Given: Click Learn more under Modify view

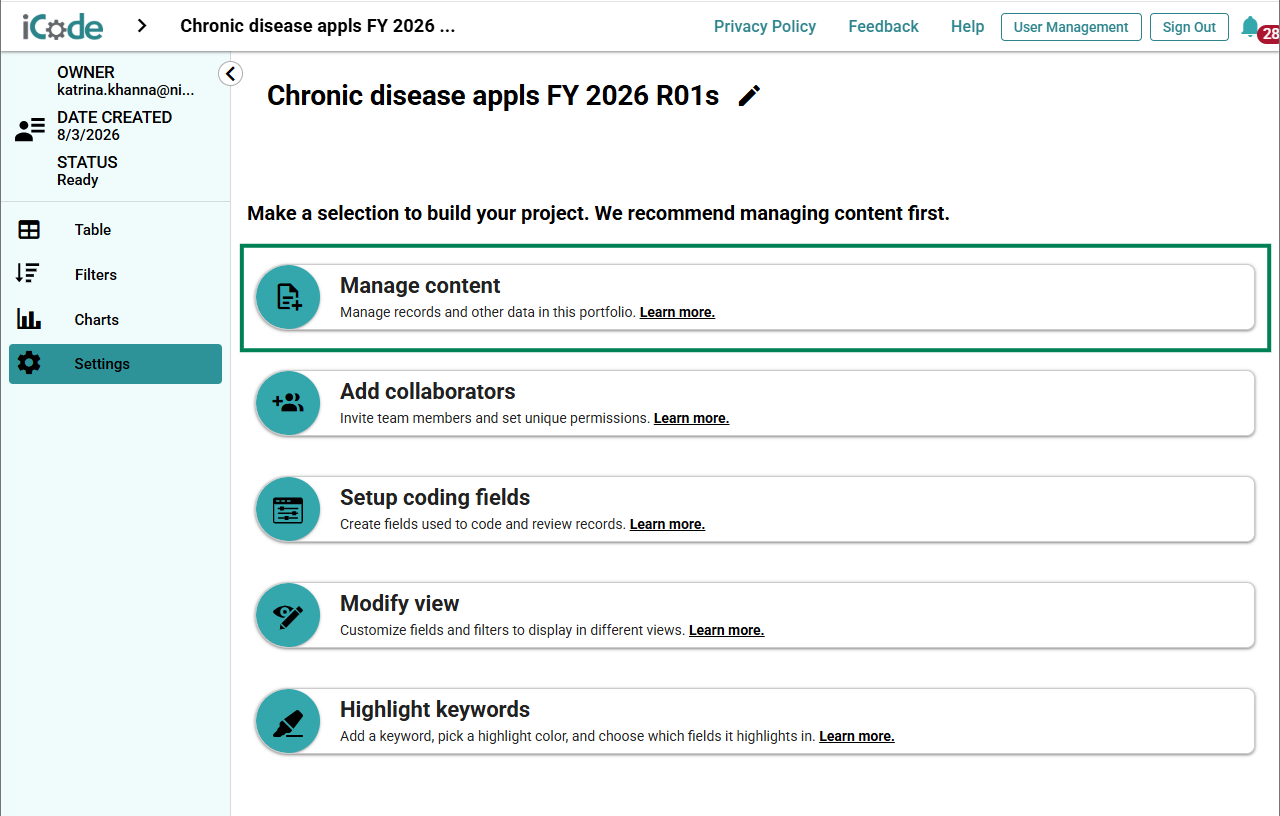Looking at the screenshot, I should click(x=726, y=630).
